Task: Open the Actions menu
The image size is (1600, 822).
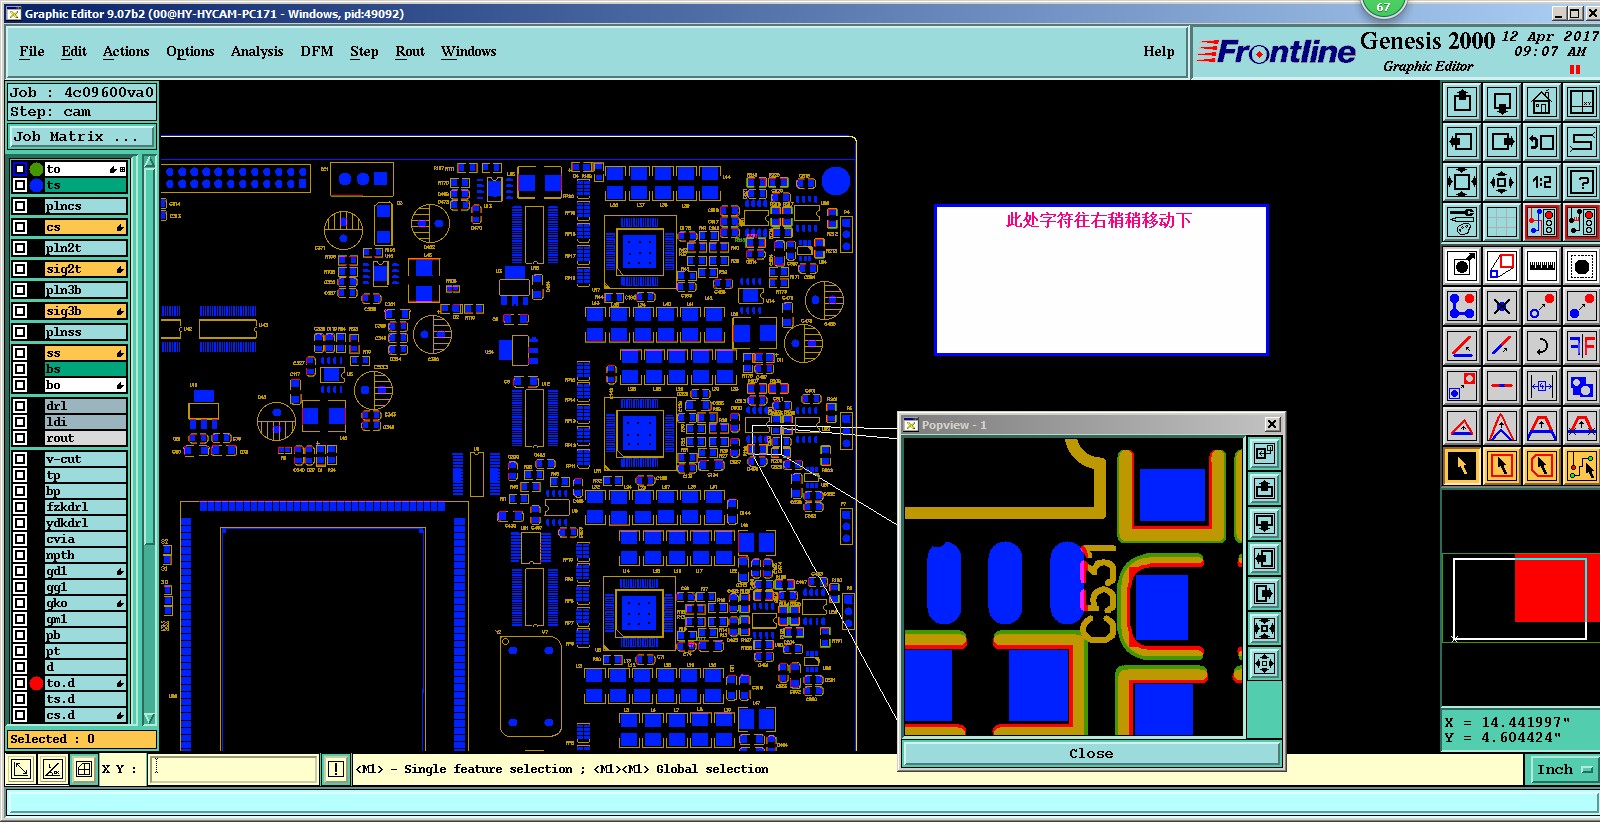Action: [x=126, y=52]
